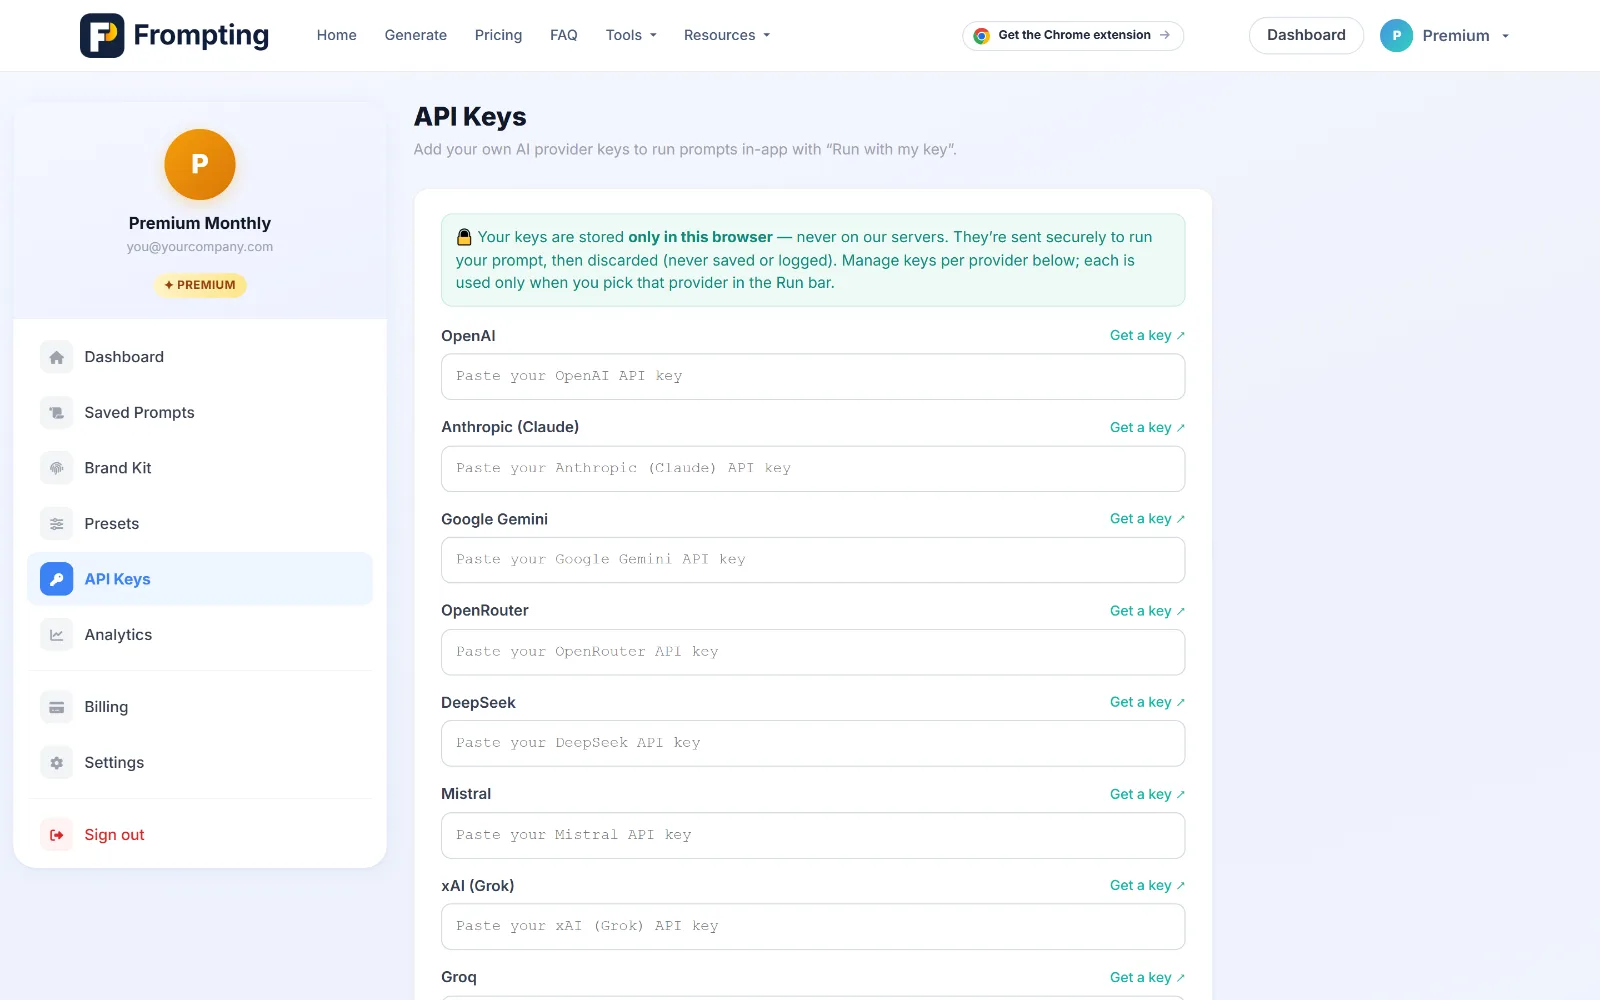
Task: Click the Brand Kit fingerprint icon
Action: (57, 468)
